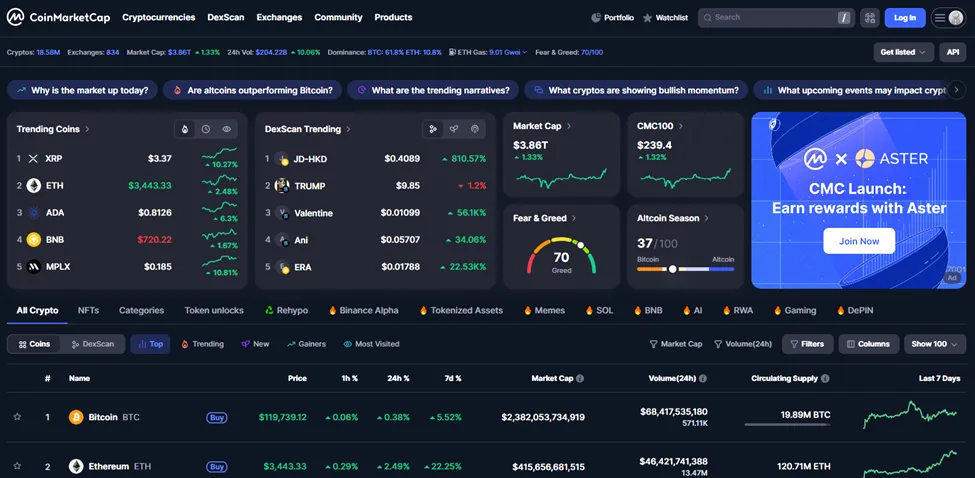Switch to DexScan view toggle
The width and height of the screenshot is (975, 478).
click(x=93, y=344)
